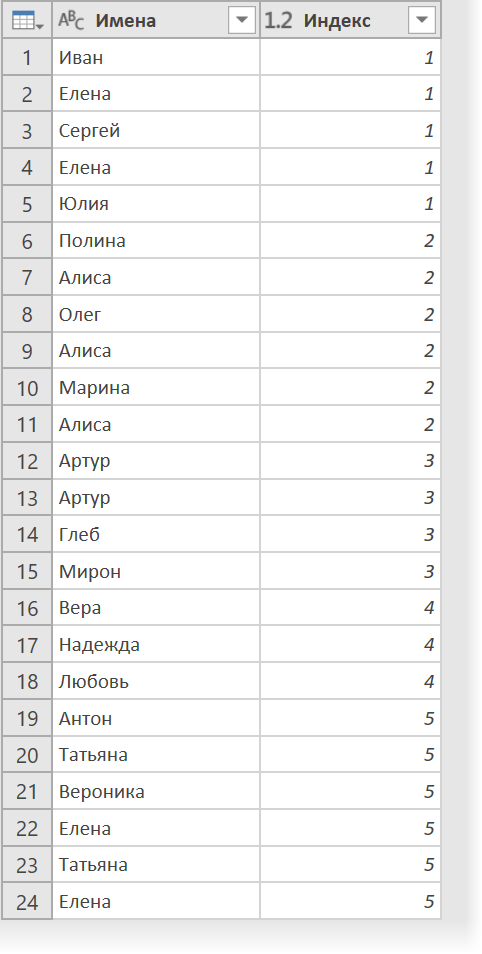
Task: Click the cell containing Надежда
Action: tap(156, 644)
